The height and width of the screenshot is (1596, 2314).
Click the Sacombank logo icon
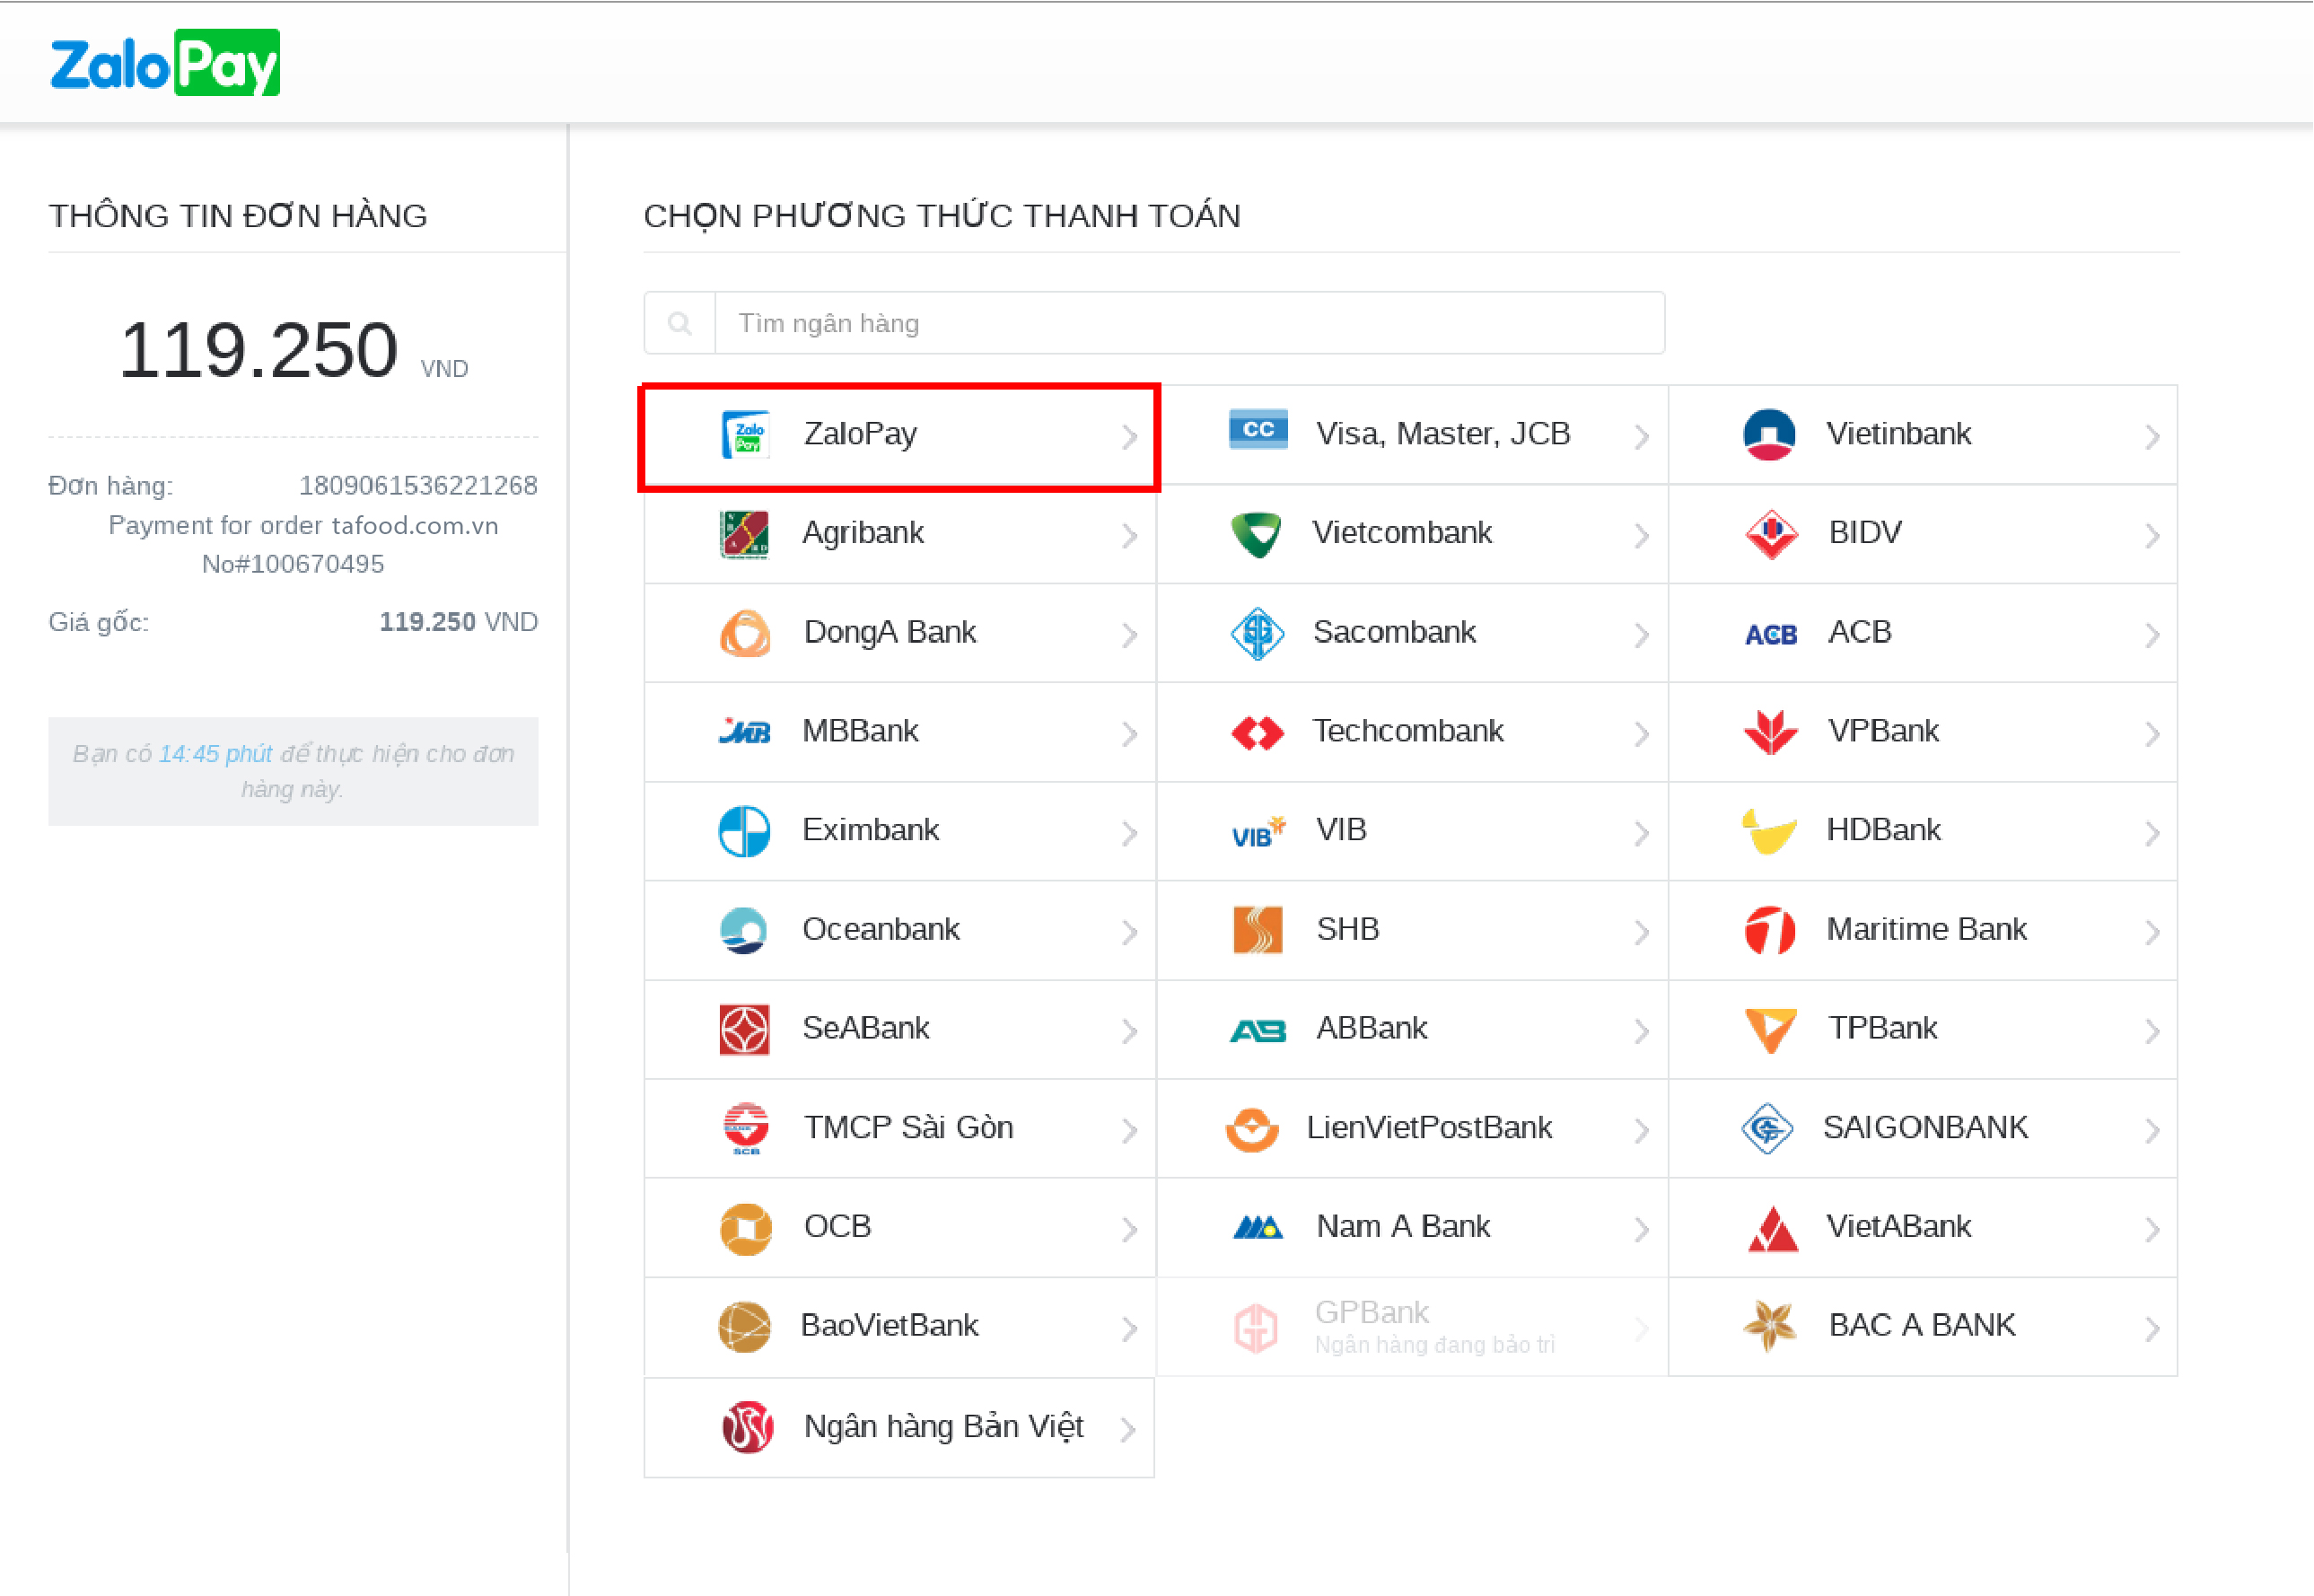tap(1258, 633)
